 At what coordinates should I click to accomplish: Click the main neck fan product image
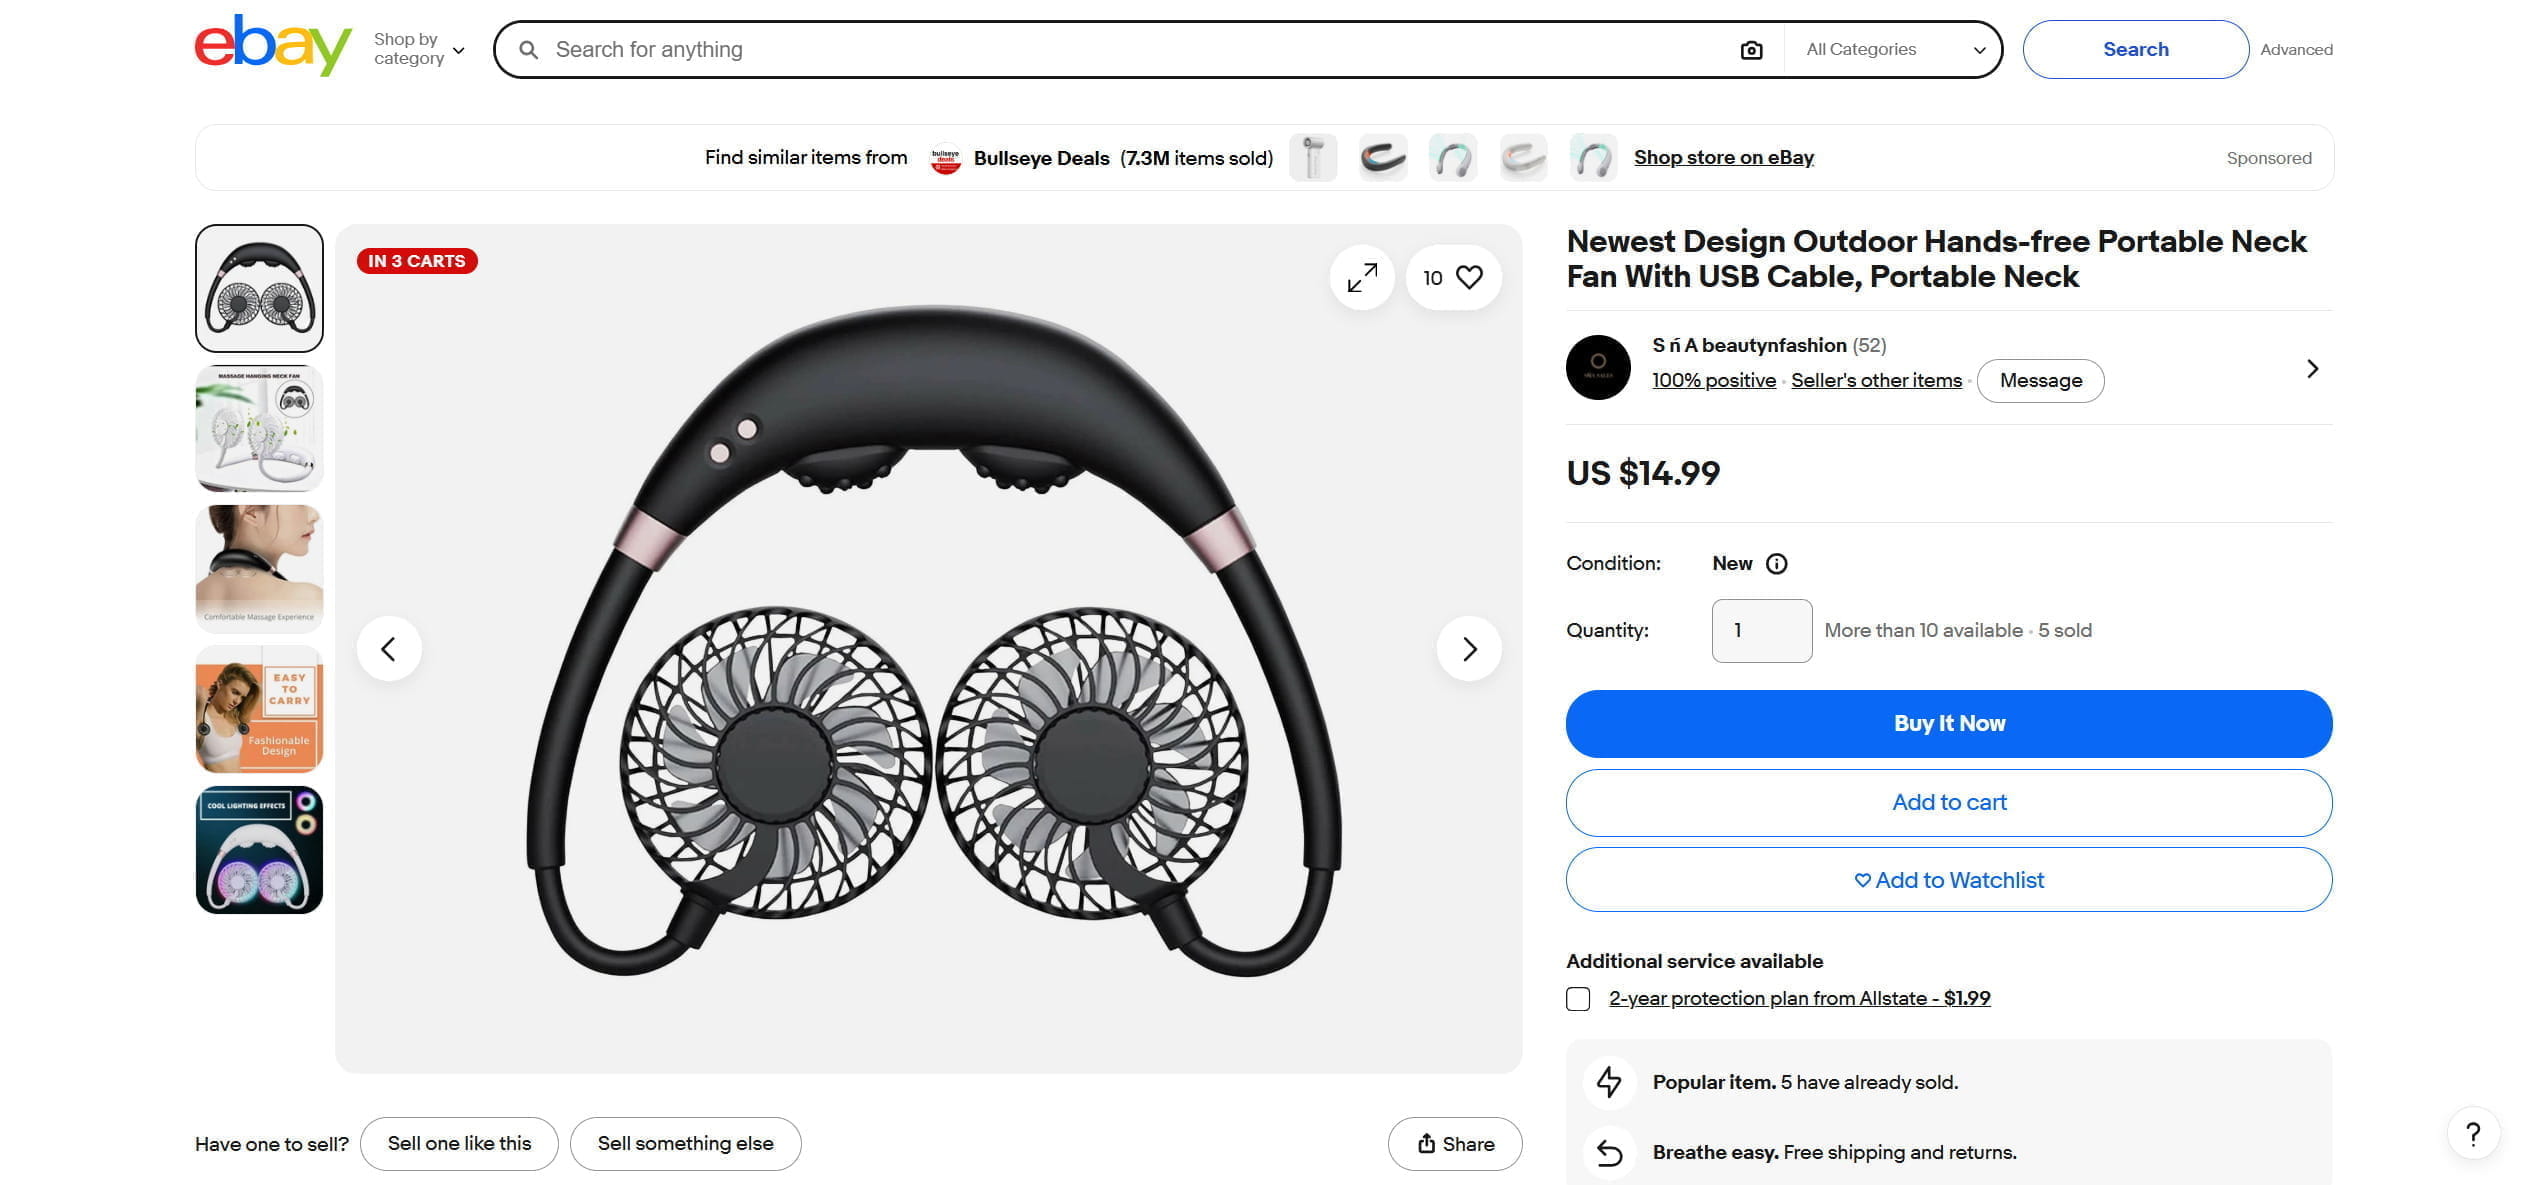(x=929, y=650)
